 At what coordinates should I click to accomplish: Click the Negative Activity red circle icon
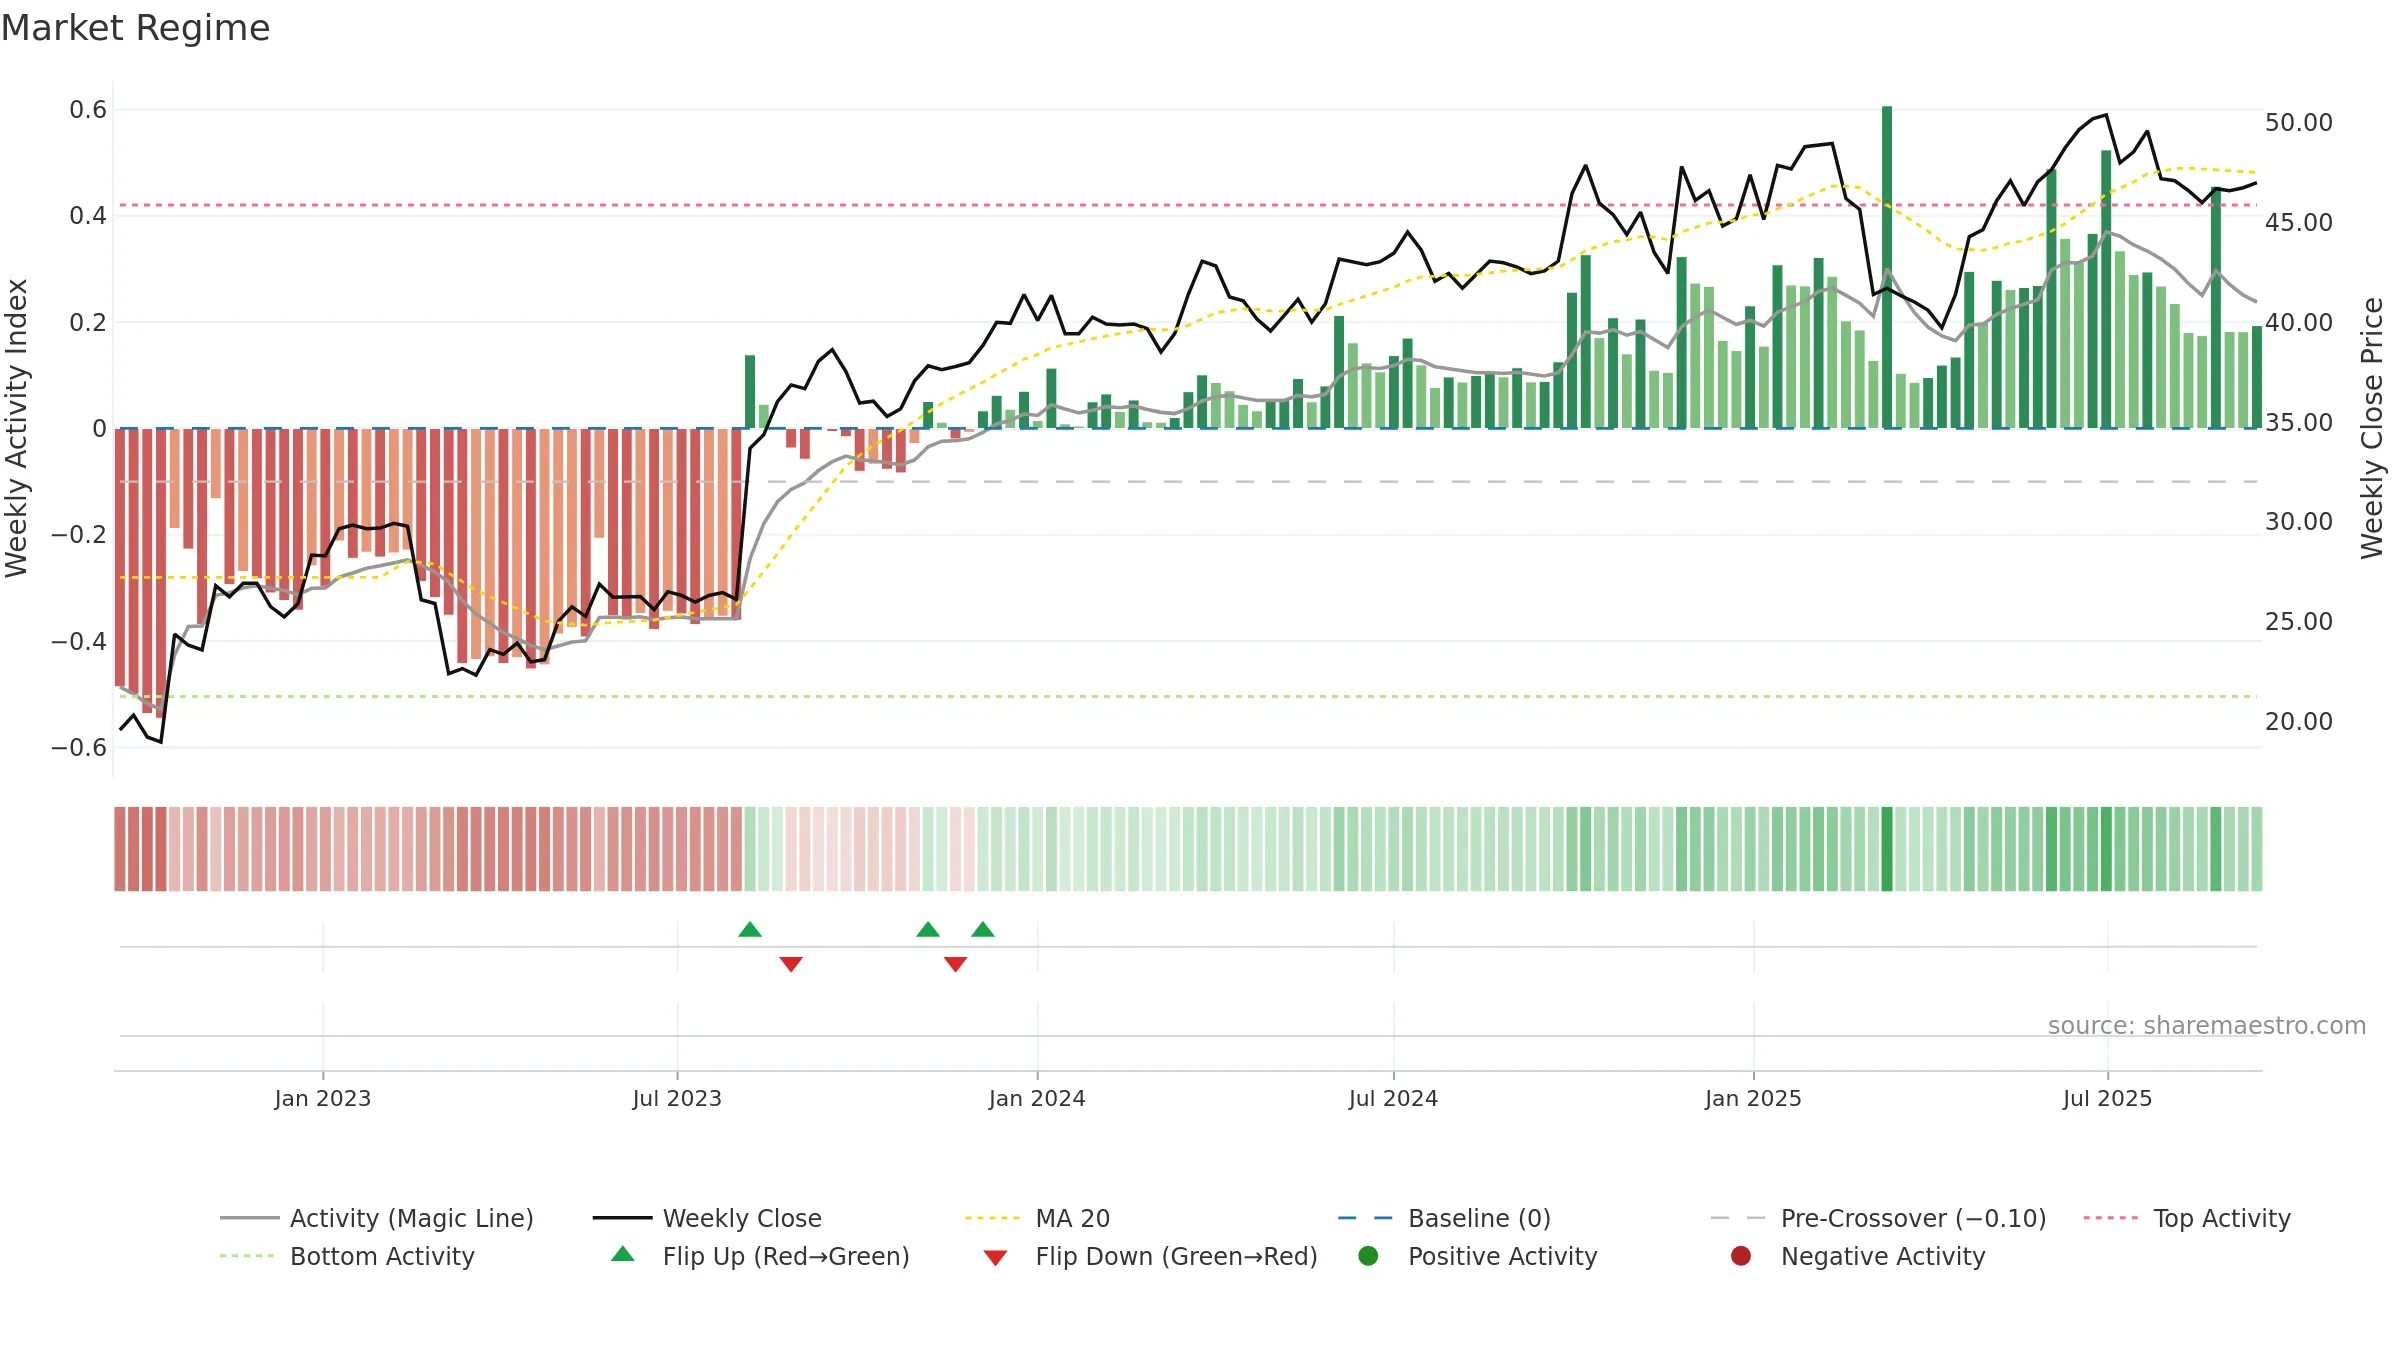click(1741, 1256)
